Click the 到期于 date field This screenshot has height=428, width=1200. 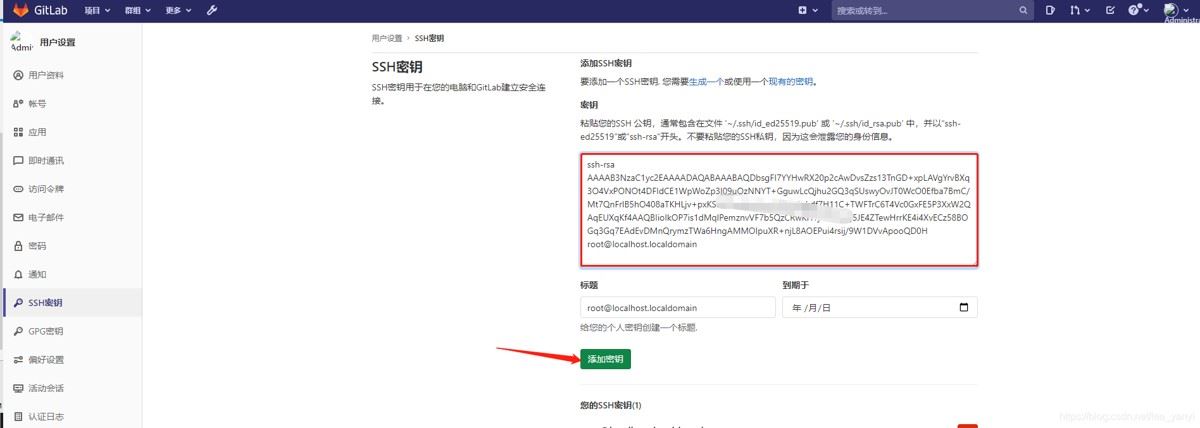click(880, 307)
